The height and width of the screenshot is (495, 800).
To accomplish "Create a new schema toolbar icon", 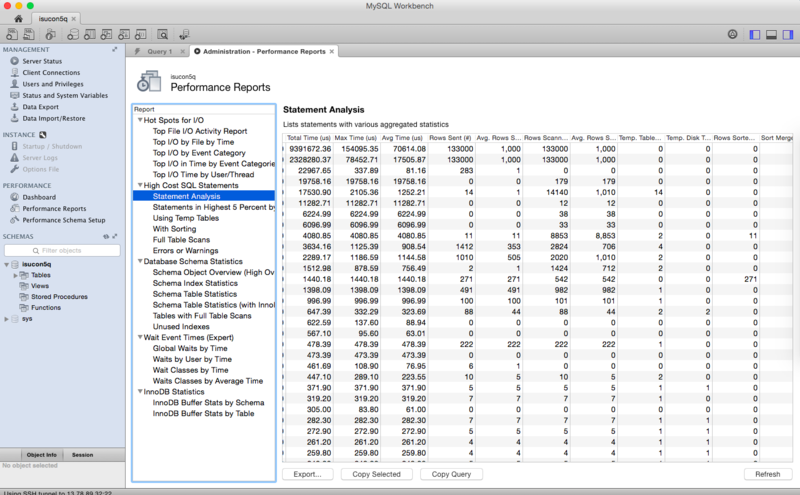I will point(73,34).
